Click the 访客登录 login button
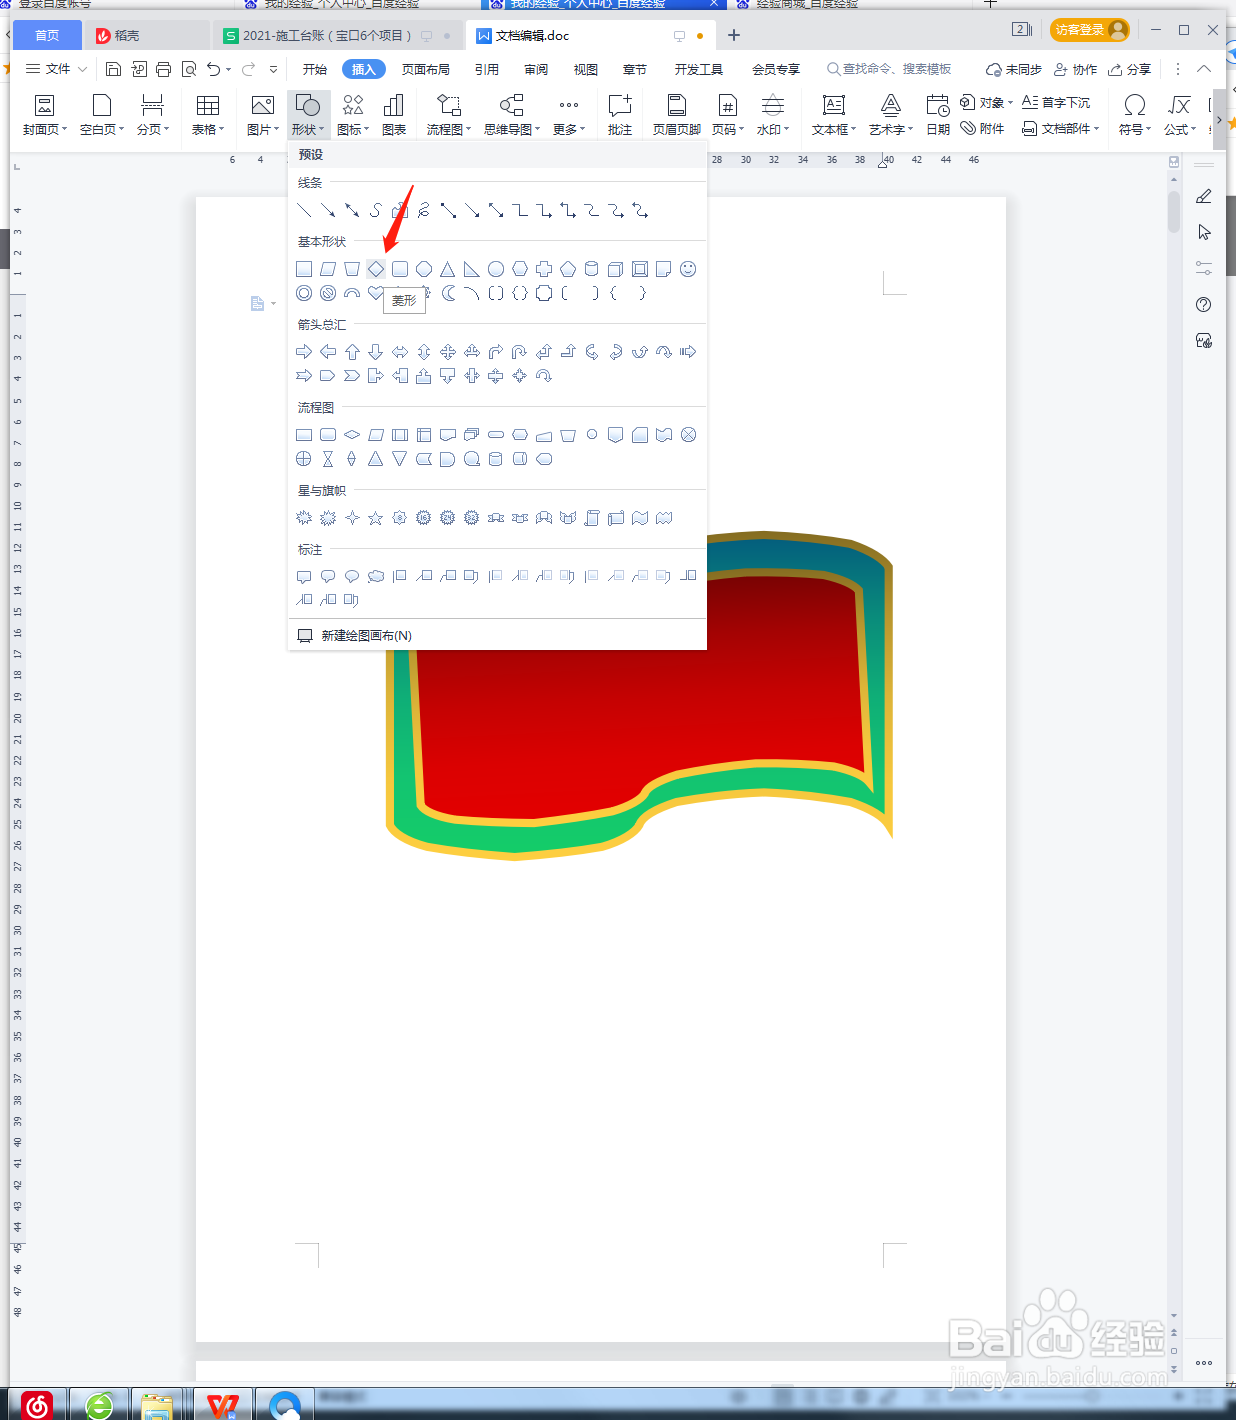Screen dimensions: 1236x1420 (1090, 30)
